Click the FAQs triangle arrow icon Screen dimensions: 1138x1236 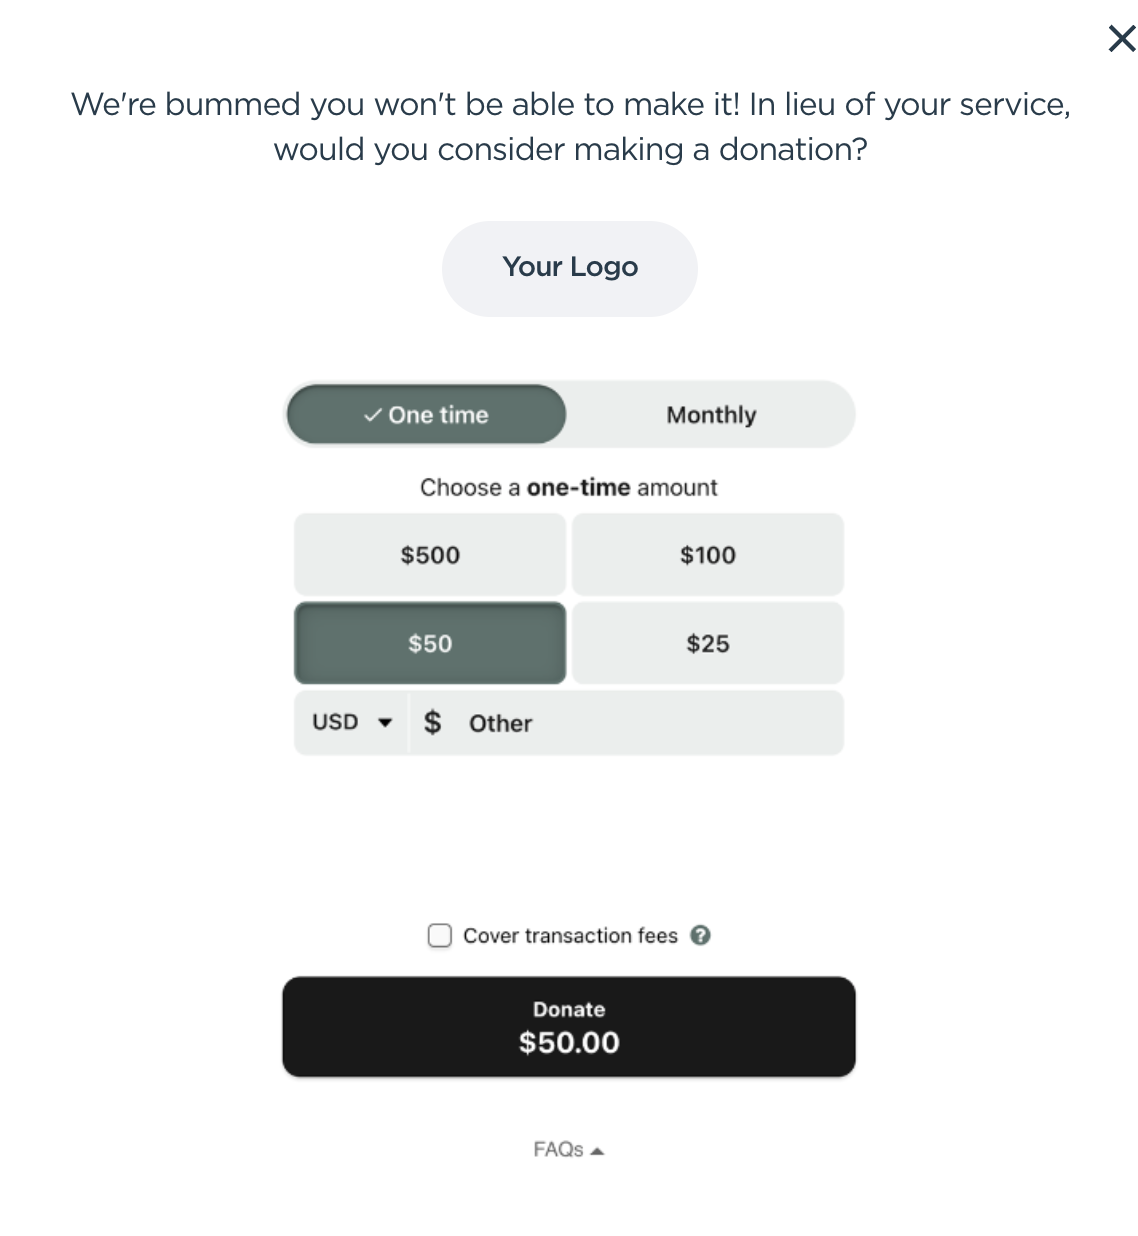click(598, 1151)
